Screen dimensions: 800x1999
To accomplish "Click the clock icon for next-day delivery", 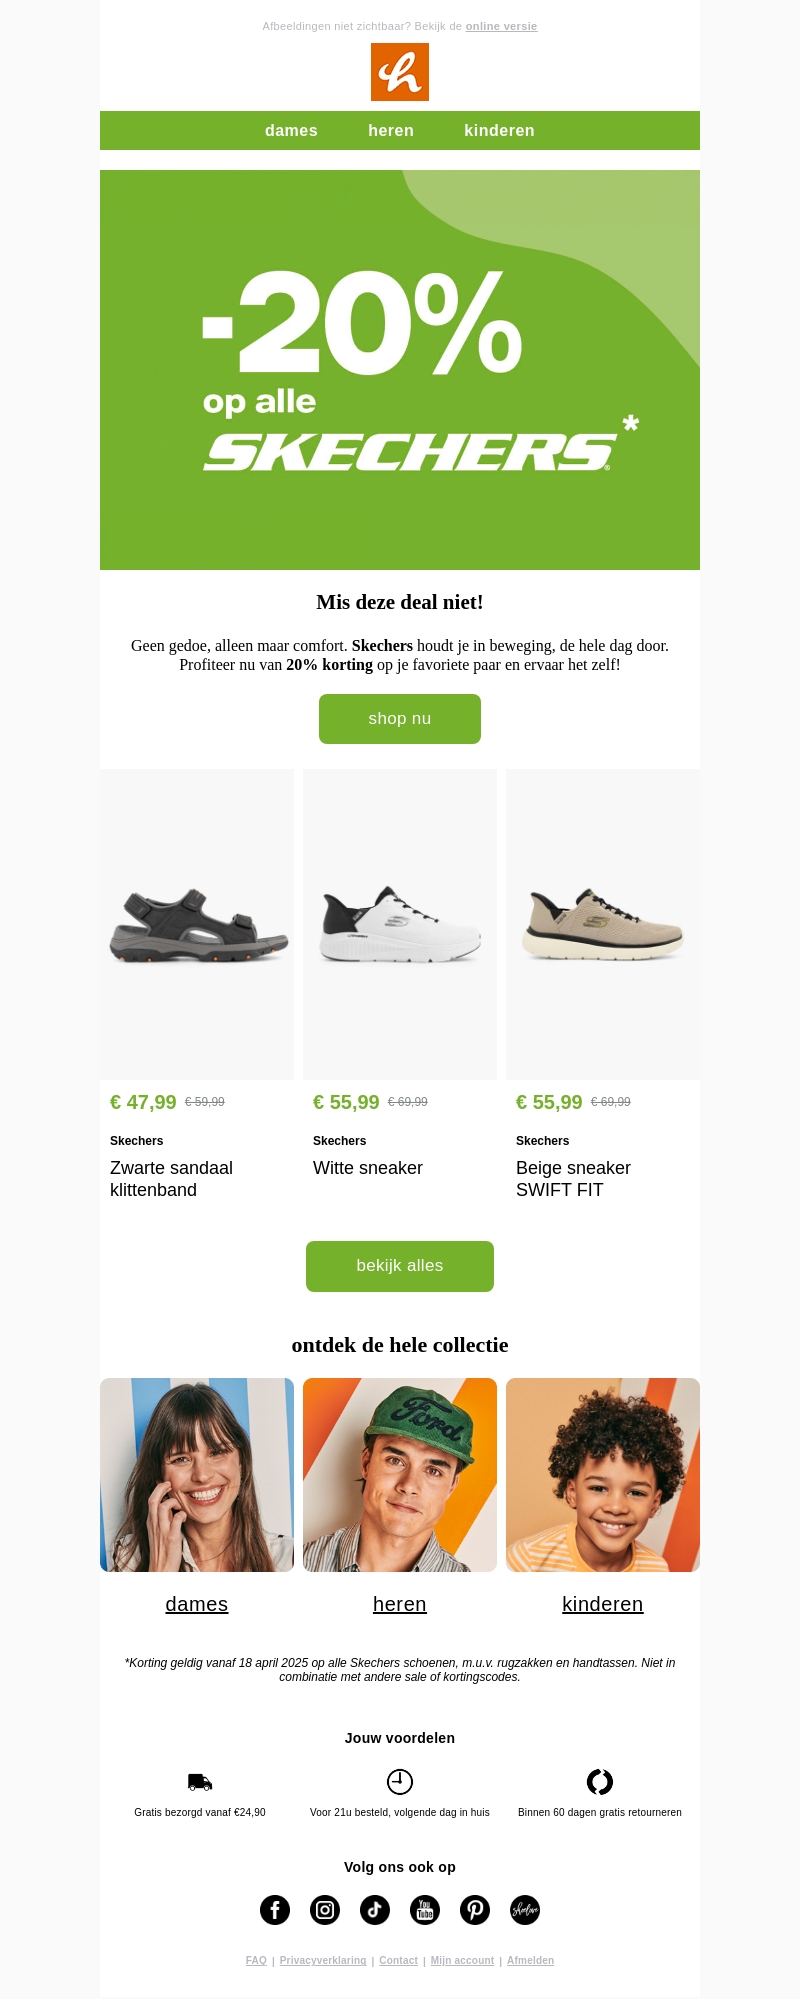I will coord(400,1782).
